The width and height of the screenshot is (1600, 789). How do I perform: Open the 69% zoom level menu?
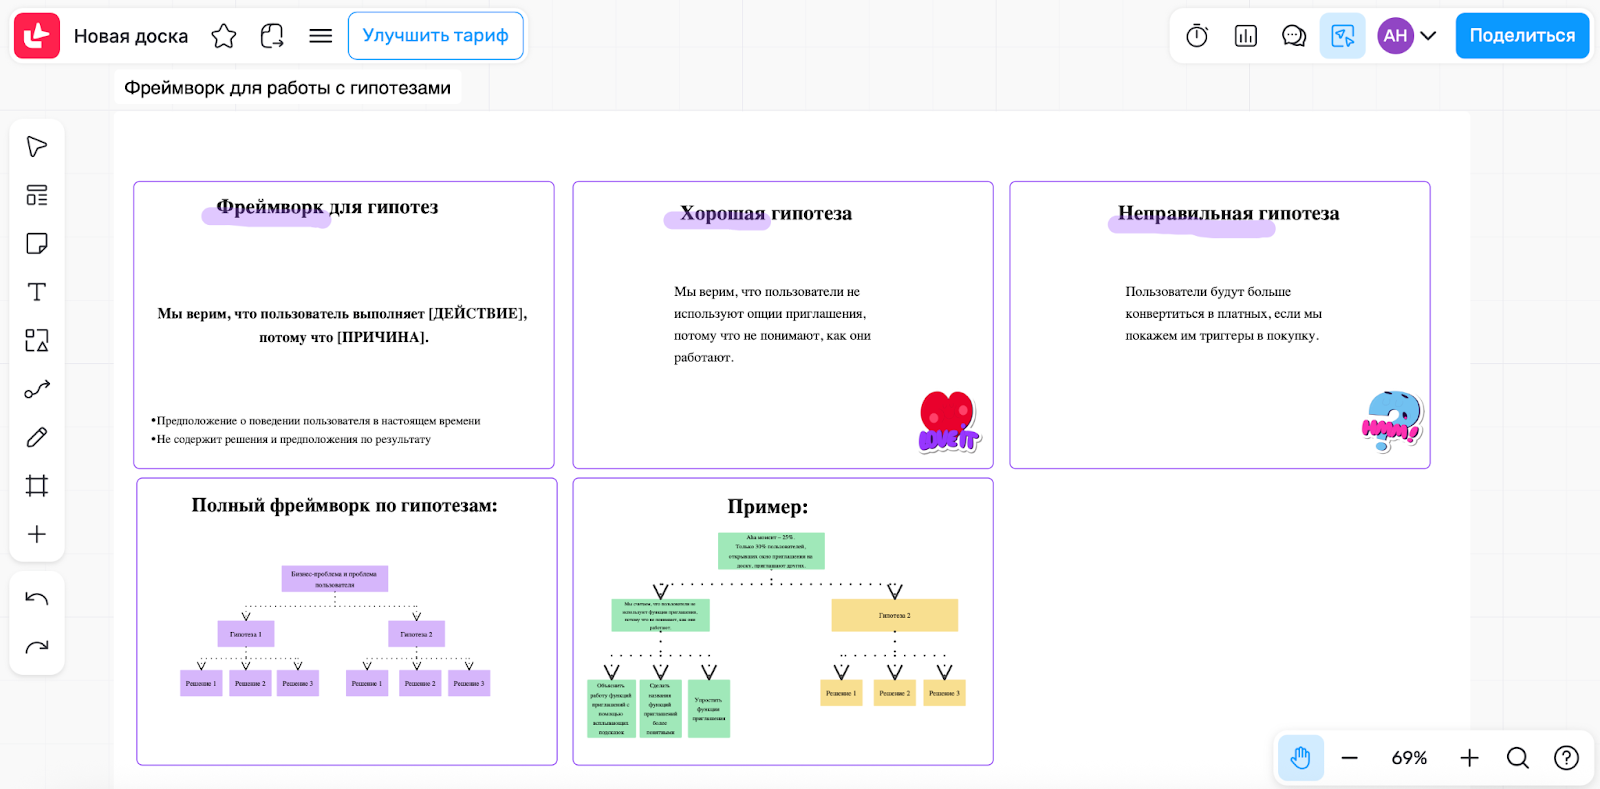click(1409, 758)
